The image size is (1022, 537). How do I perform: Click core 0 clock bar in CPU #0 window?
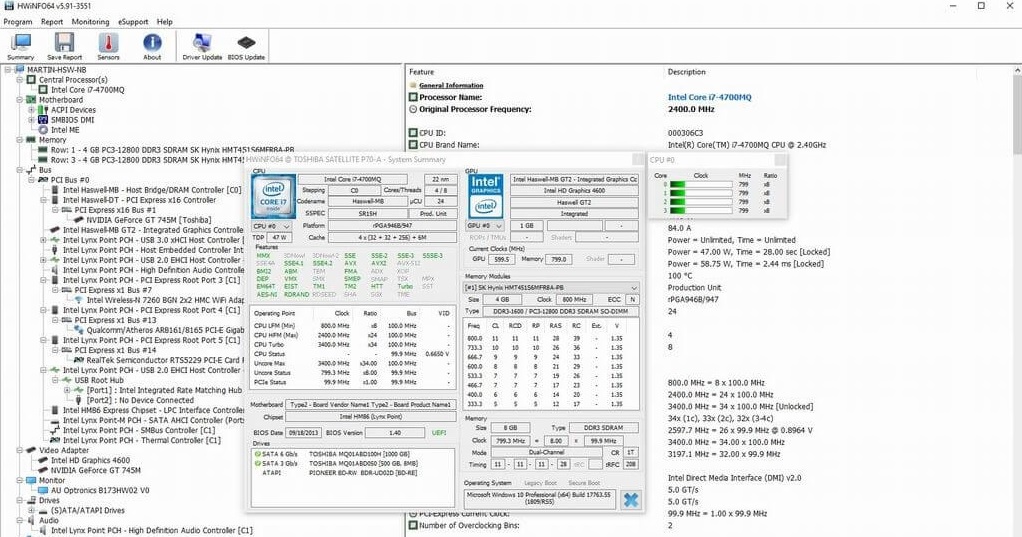click(x=701, y=184)
